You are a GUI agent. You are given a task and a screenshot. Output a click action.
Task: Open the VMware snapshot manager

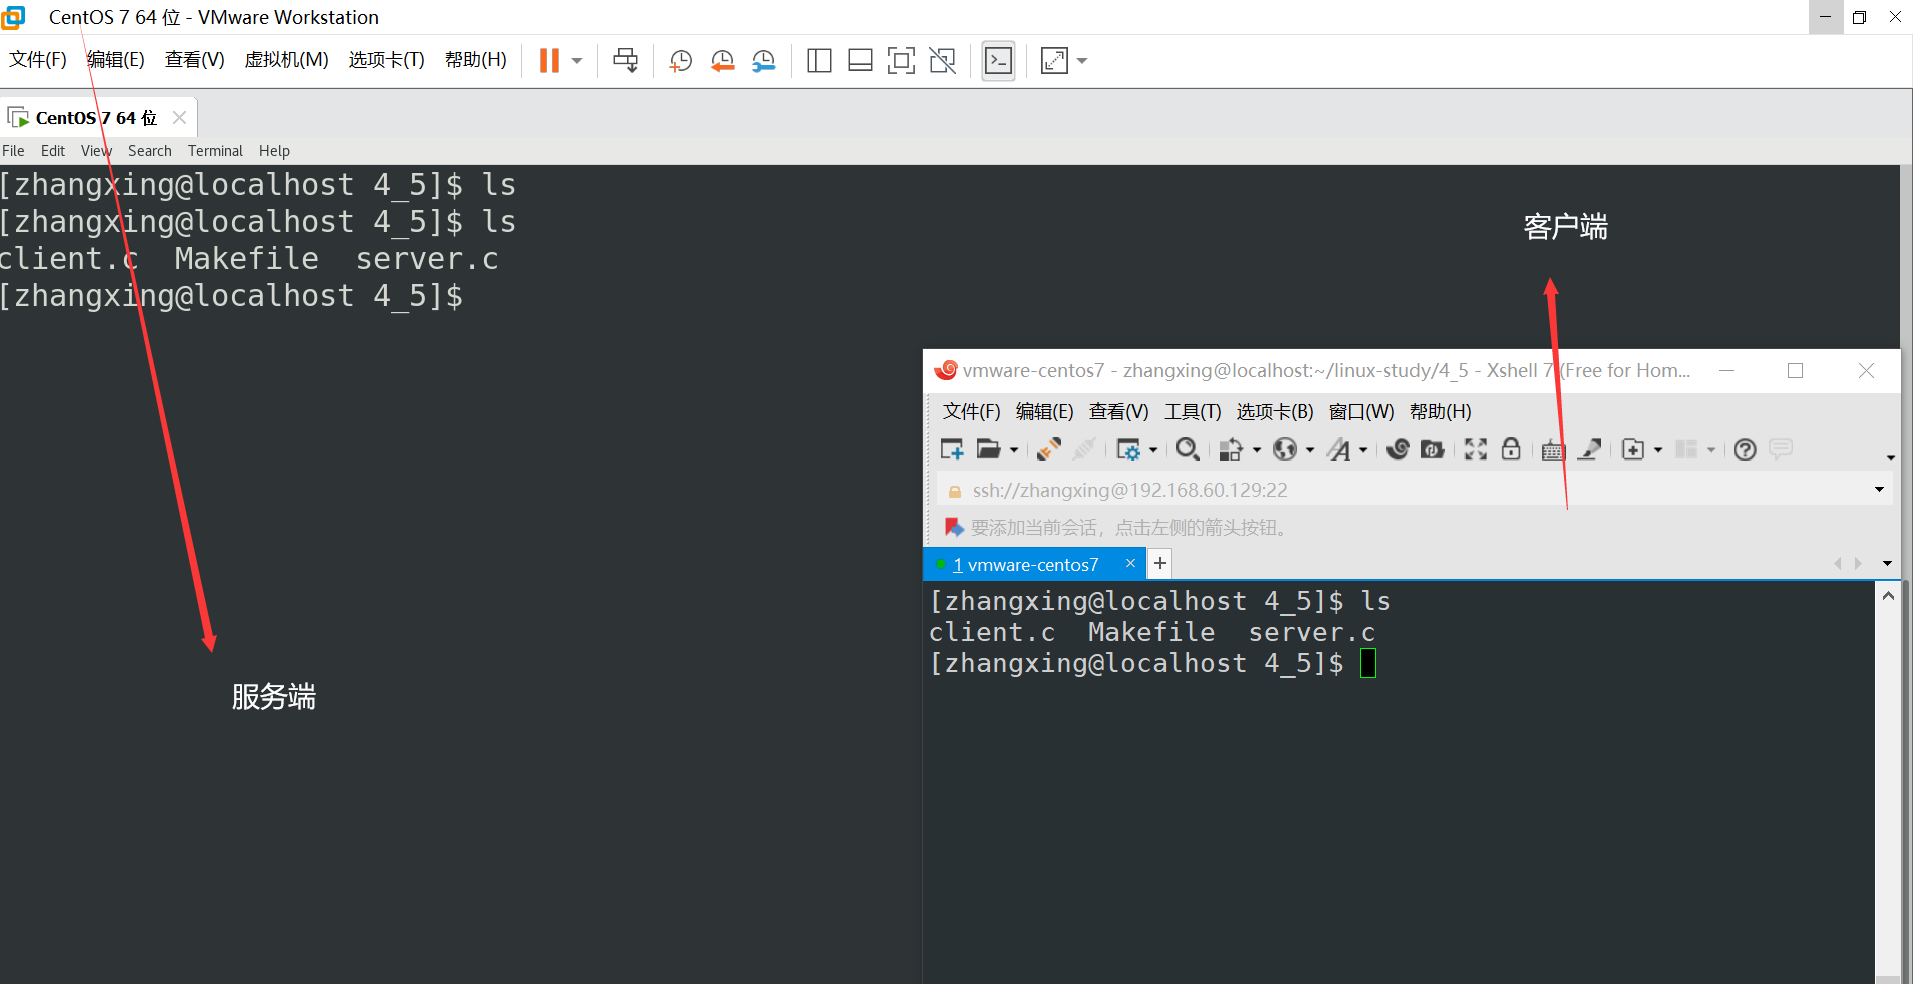764,61
